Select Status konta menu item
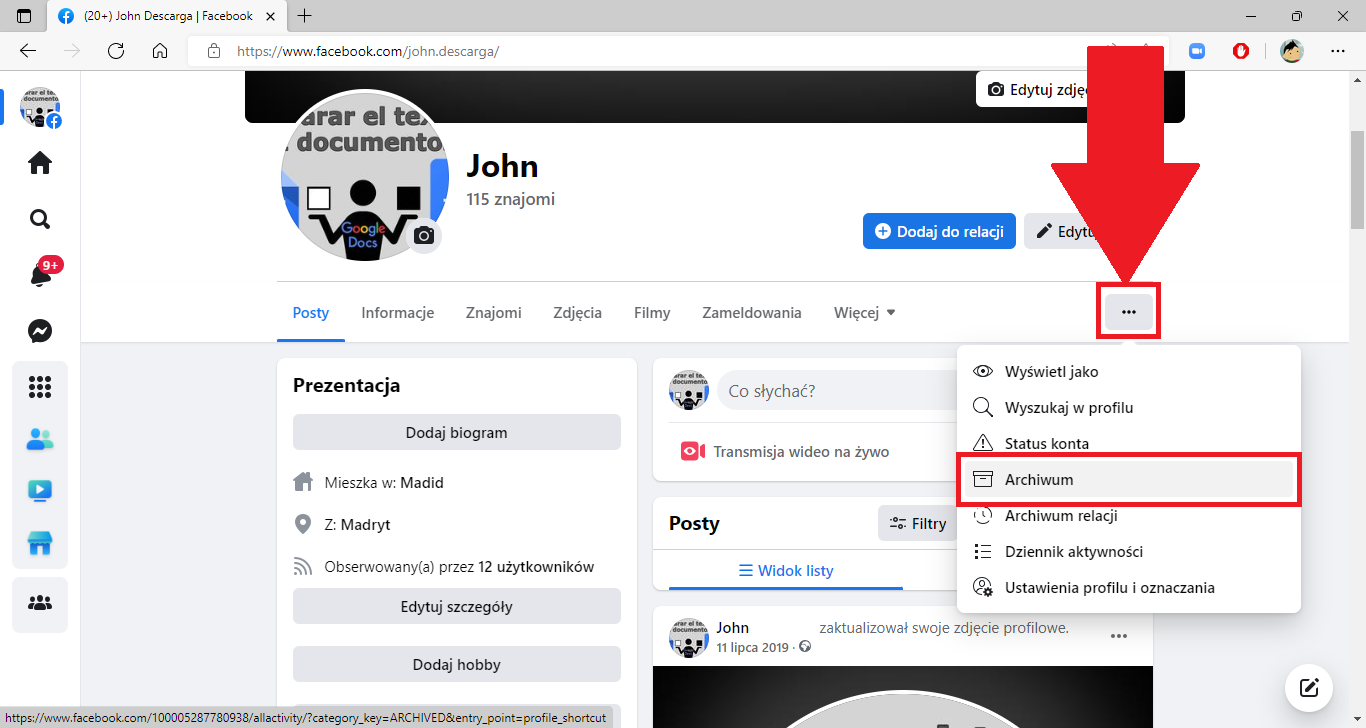The image size is (1366, 728). click(x=1129, y=443)
